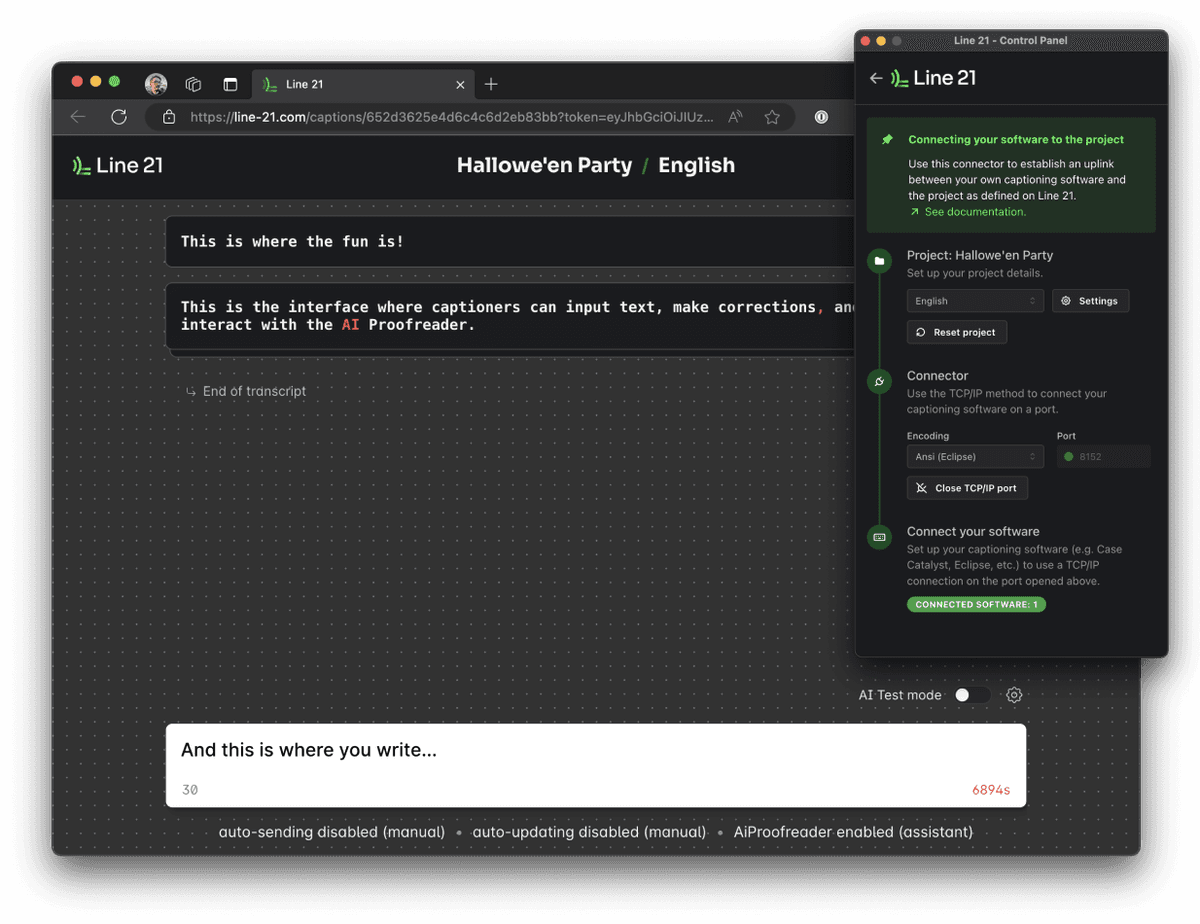The height and width of the screenshot is (924, 1200).
Task: Click the back arrow in the Control Panel header
Action: coord(876,77)
